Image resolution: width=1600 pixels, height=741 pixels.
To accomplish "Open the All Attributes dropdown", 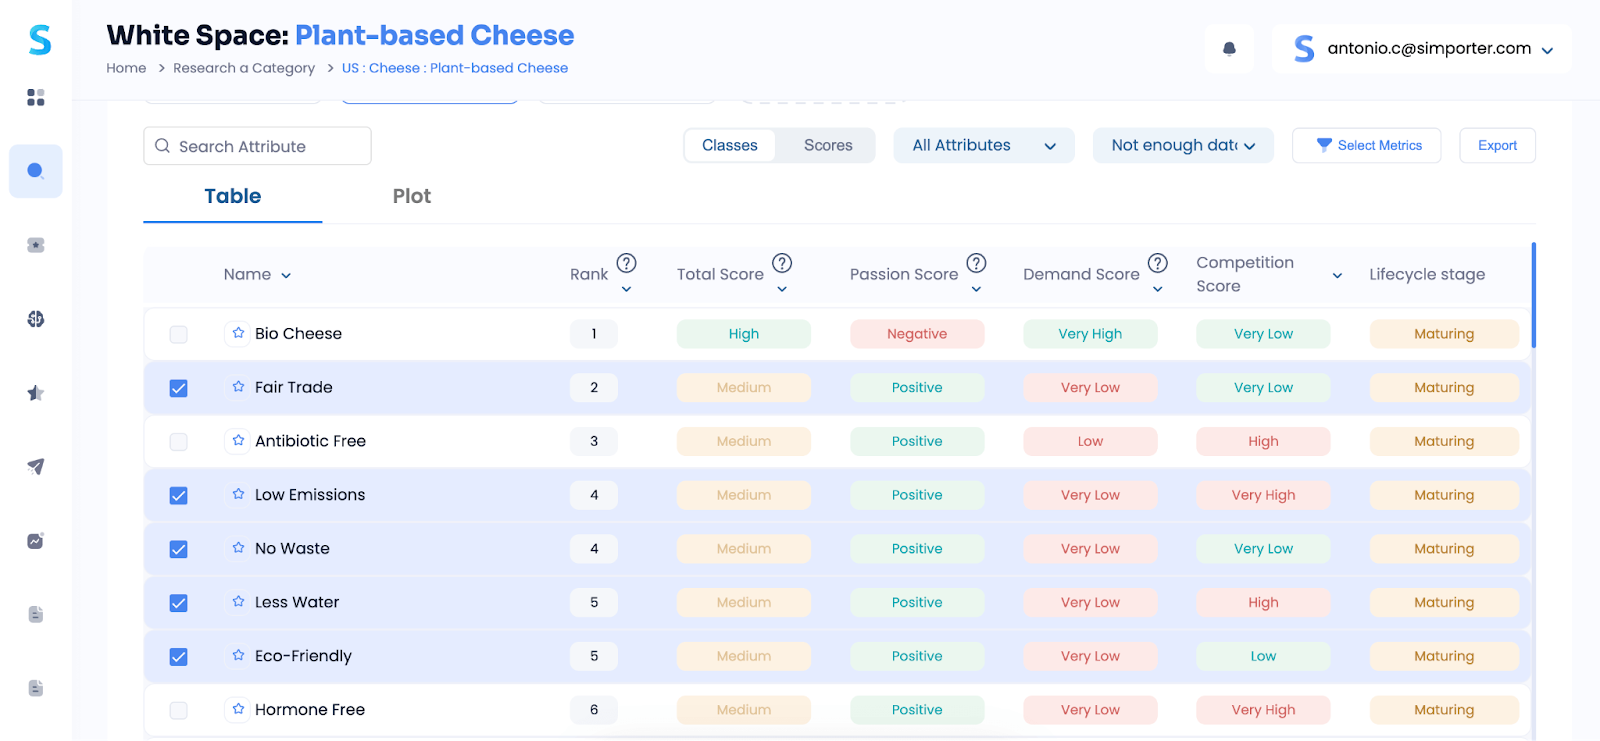I will (984, 145).
